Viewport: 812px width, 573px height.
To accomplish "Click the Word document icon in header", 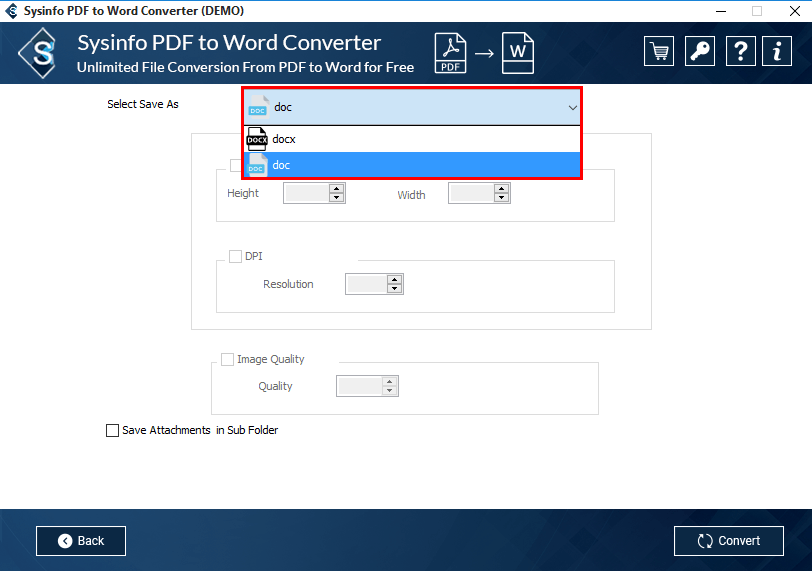I will coord(517,52).
